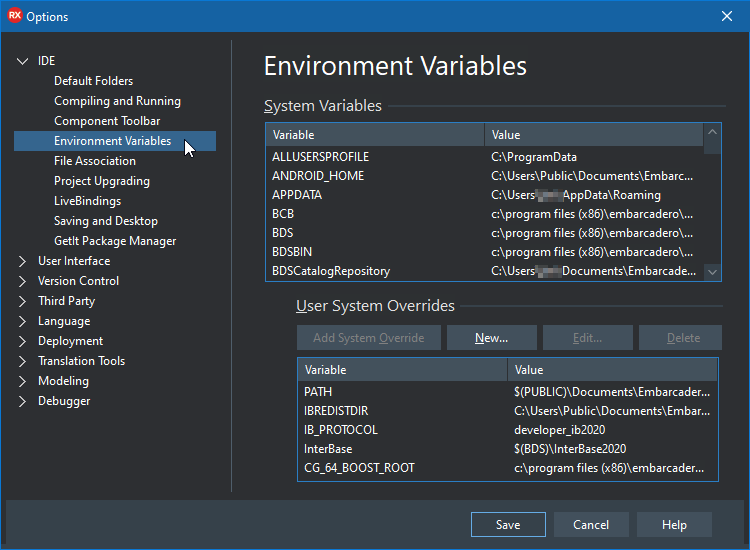Screen dimensions: 750x550
Task: Click Variable header in user overrides table
Action: coord(402,370)
